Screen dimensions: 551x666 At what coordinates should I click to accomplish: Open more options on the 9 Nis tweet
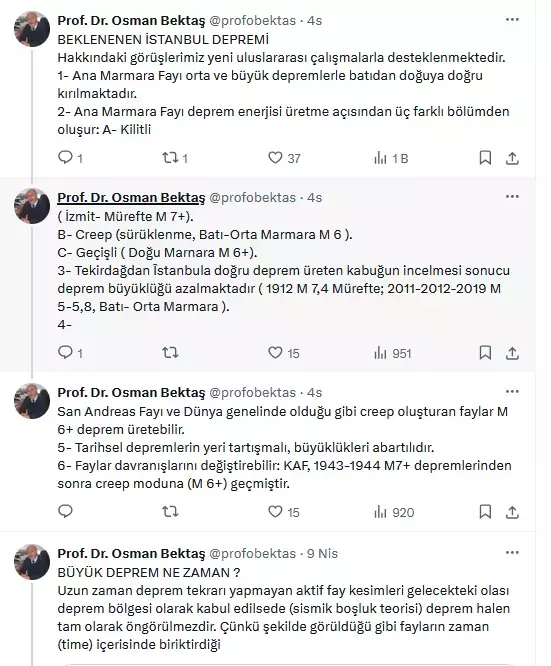click(x=512, y=553)
